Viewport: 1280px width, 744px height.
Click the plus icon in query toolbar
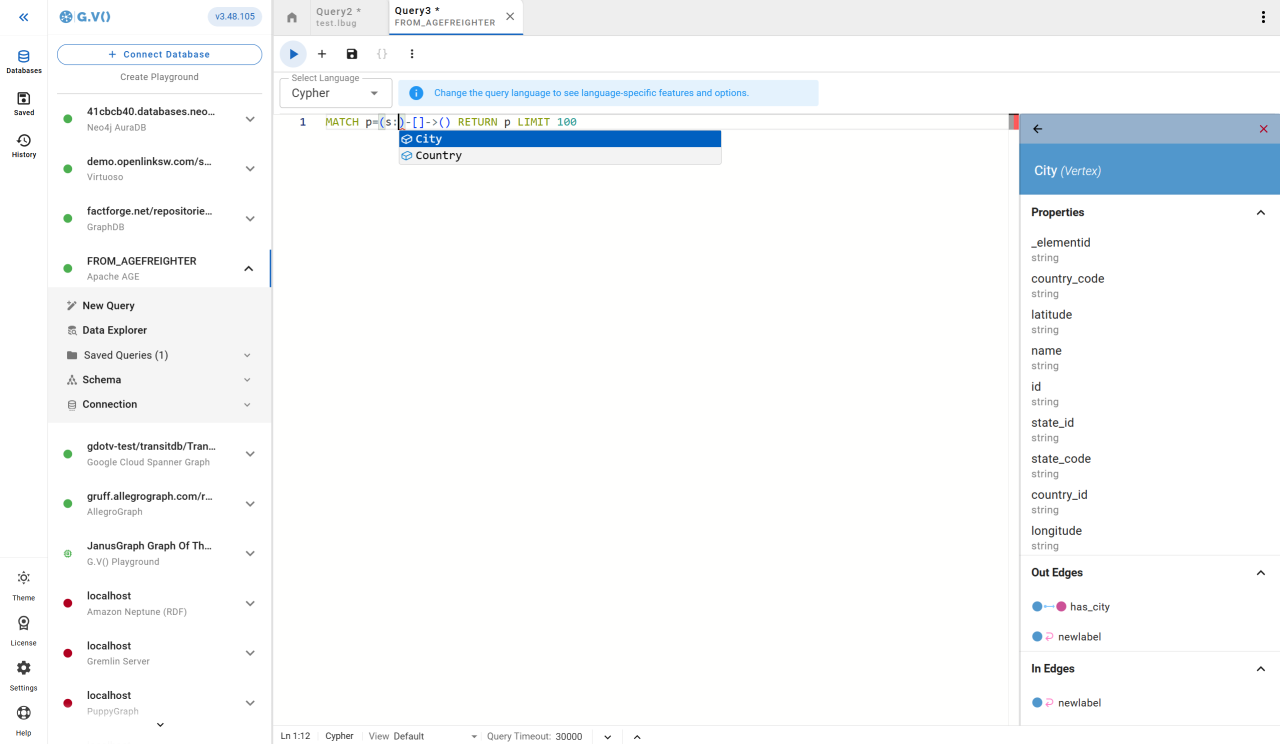pyautogui.click(x=322, y=54)
